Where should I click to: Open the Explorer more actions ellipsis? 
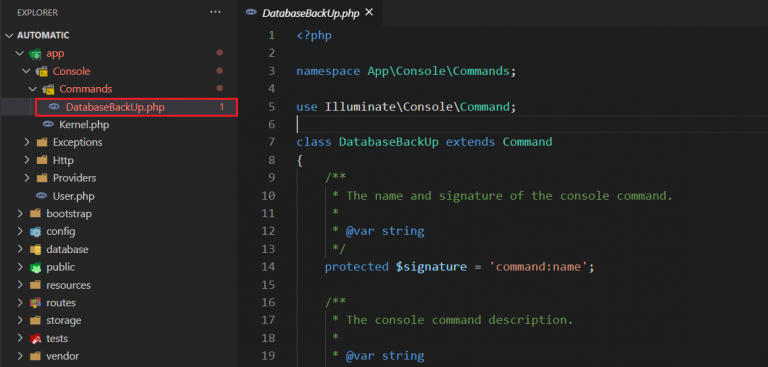click(216, 12)
